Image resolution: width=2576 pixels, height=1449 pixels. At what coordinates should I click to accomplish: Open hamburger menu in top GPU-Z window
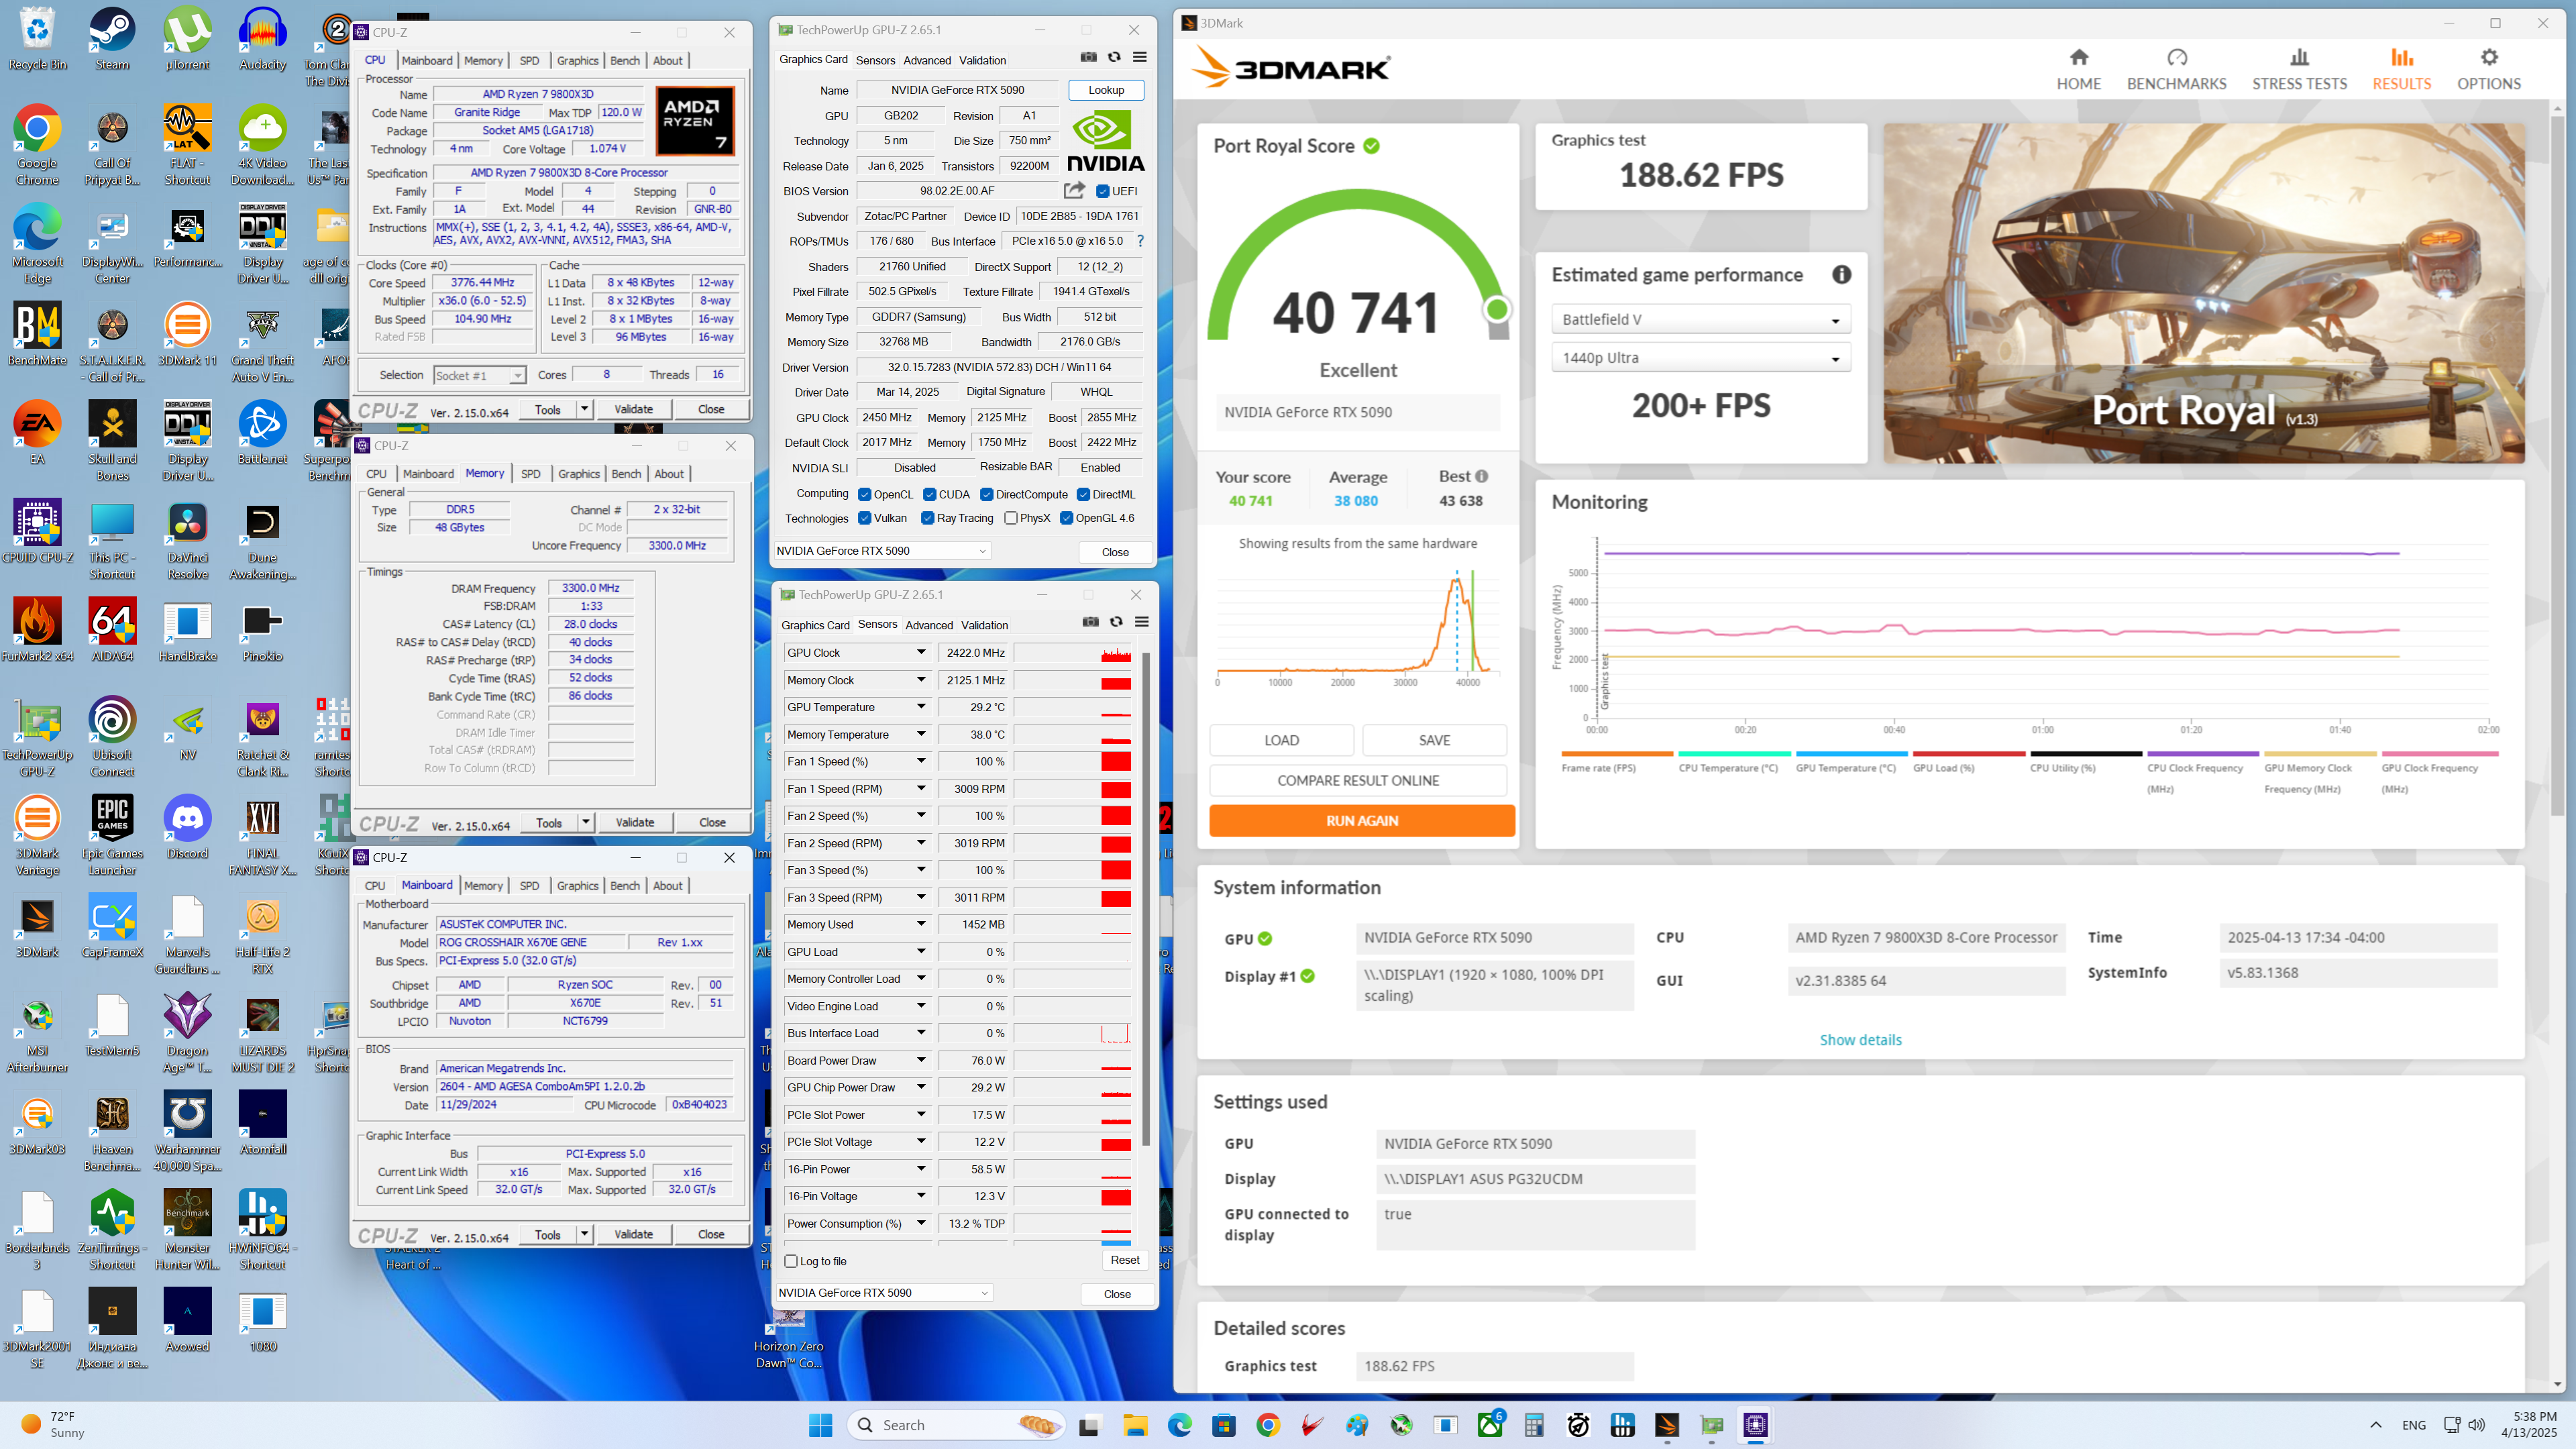1139,57
